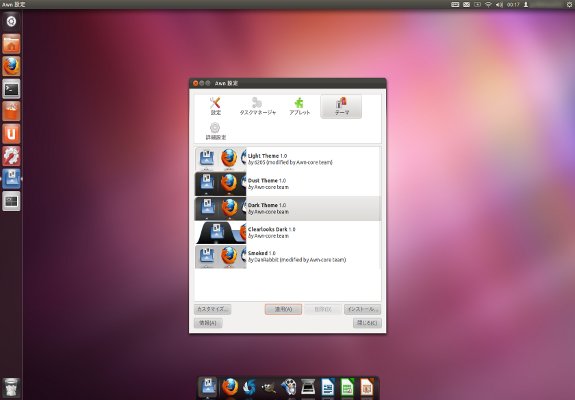Open the sound volume indicator menu
Screen dimensions: 575x400
[499, 5]
